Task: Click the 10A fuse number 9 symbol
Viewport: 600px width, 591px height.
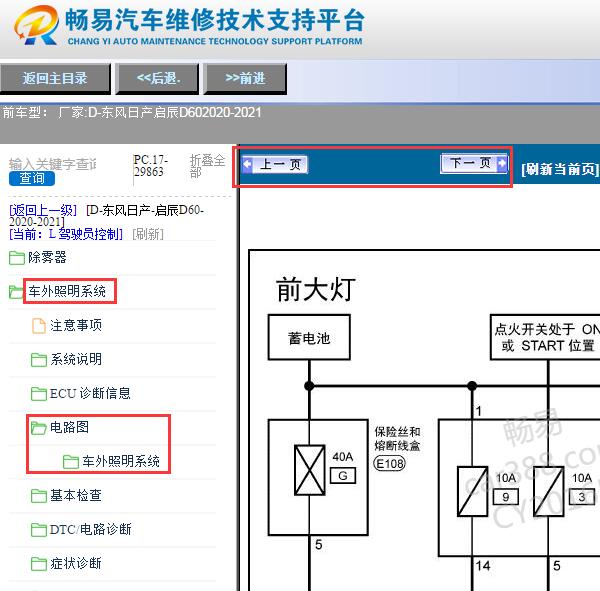Action: pyautogui.click(x=473, y=491)
